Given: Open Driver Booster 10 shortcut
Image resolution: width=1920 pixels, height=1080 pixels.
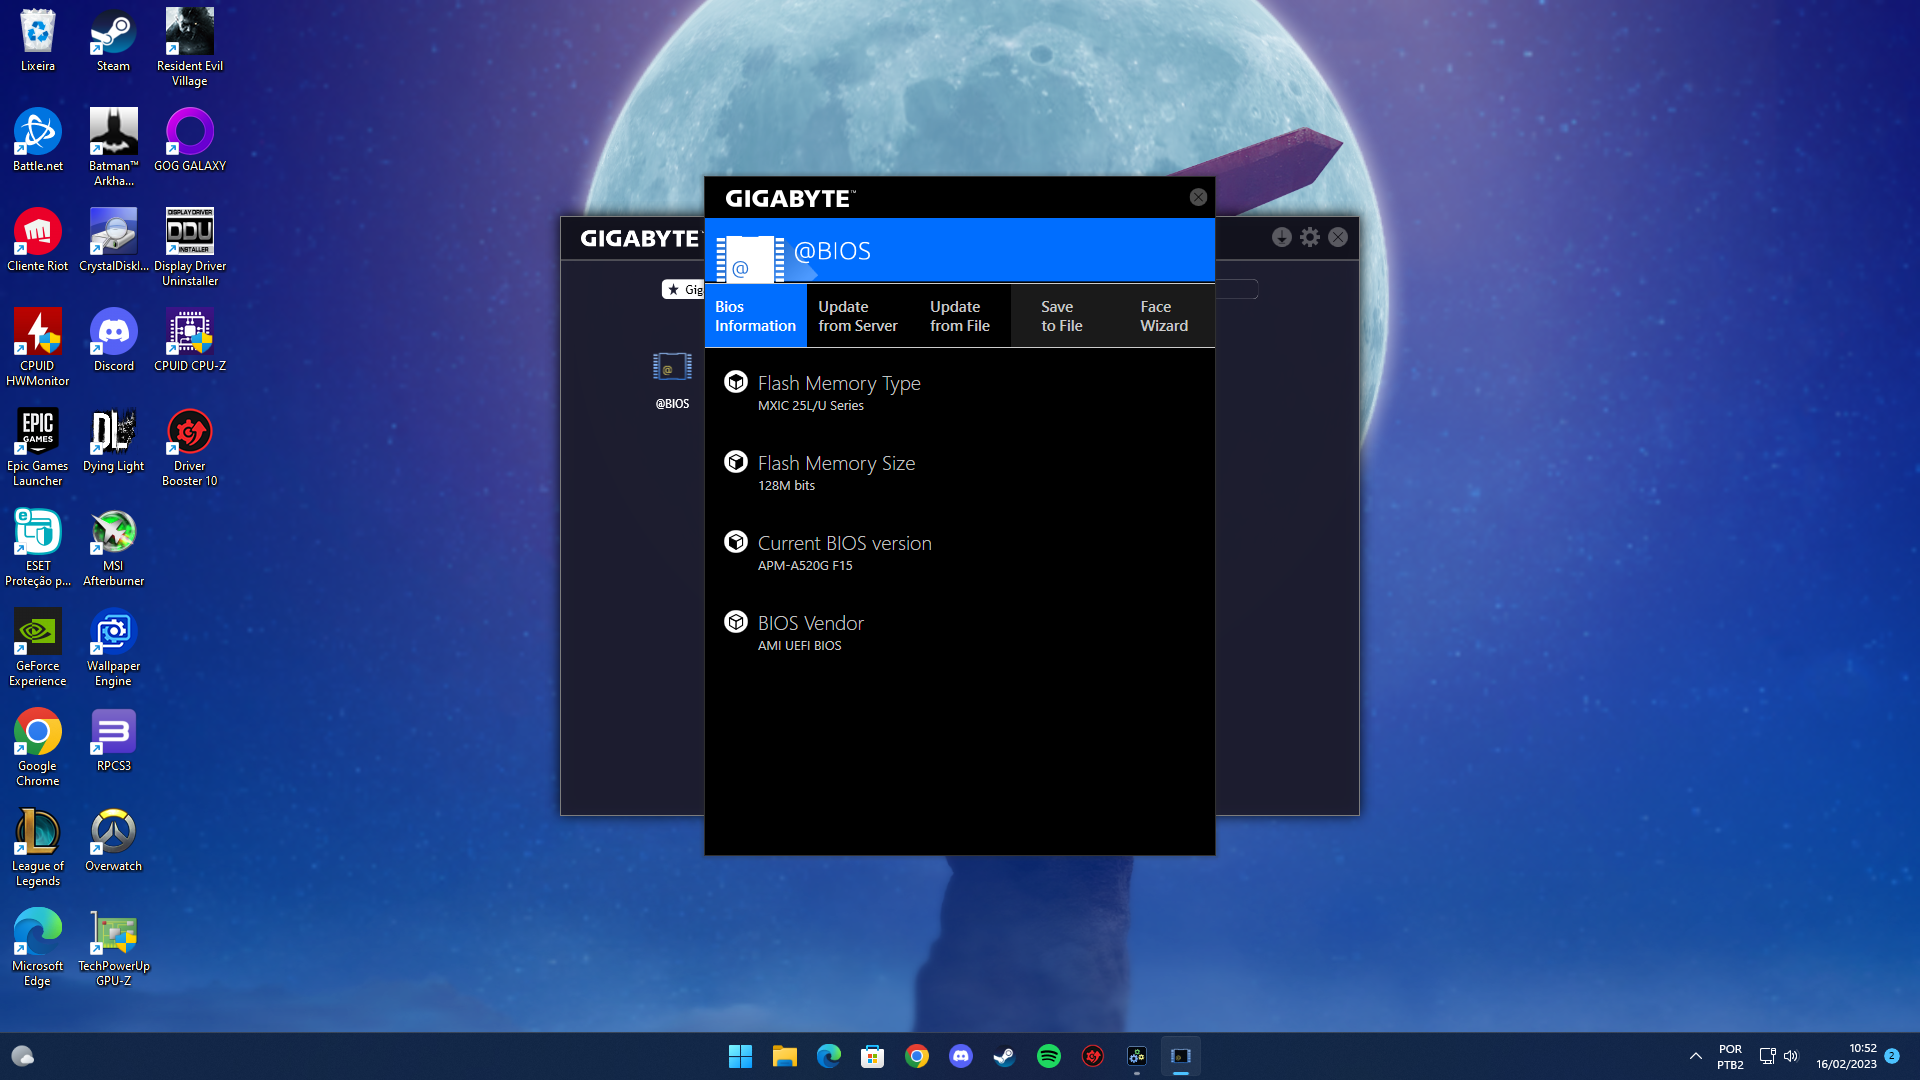Looking at the screenshot, I should click(190, 447).
